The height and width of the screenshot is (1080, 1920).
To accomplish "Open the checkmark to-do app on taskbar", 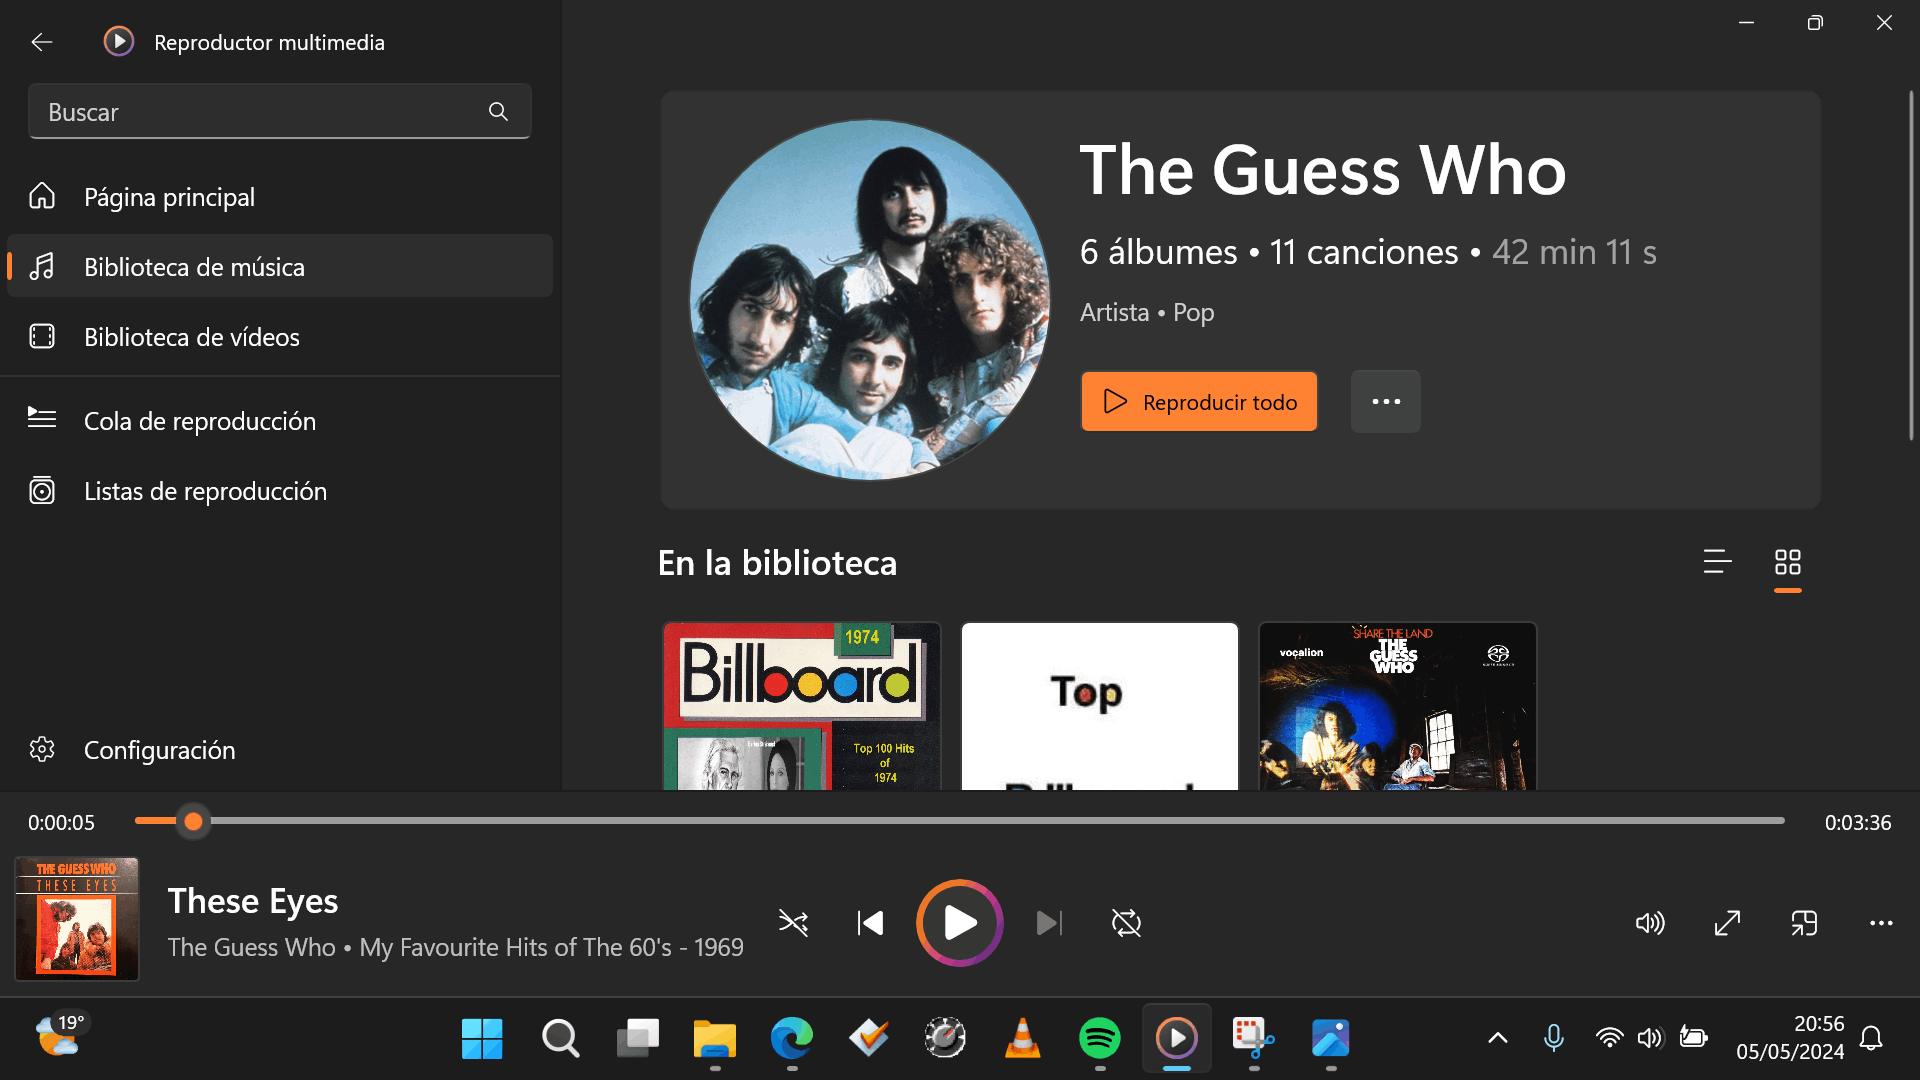I will pos(869,1039).
